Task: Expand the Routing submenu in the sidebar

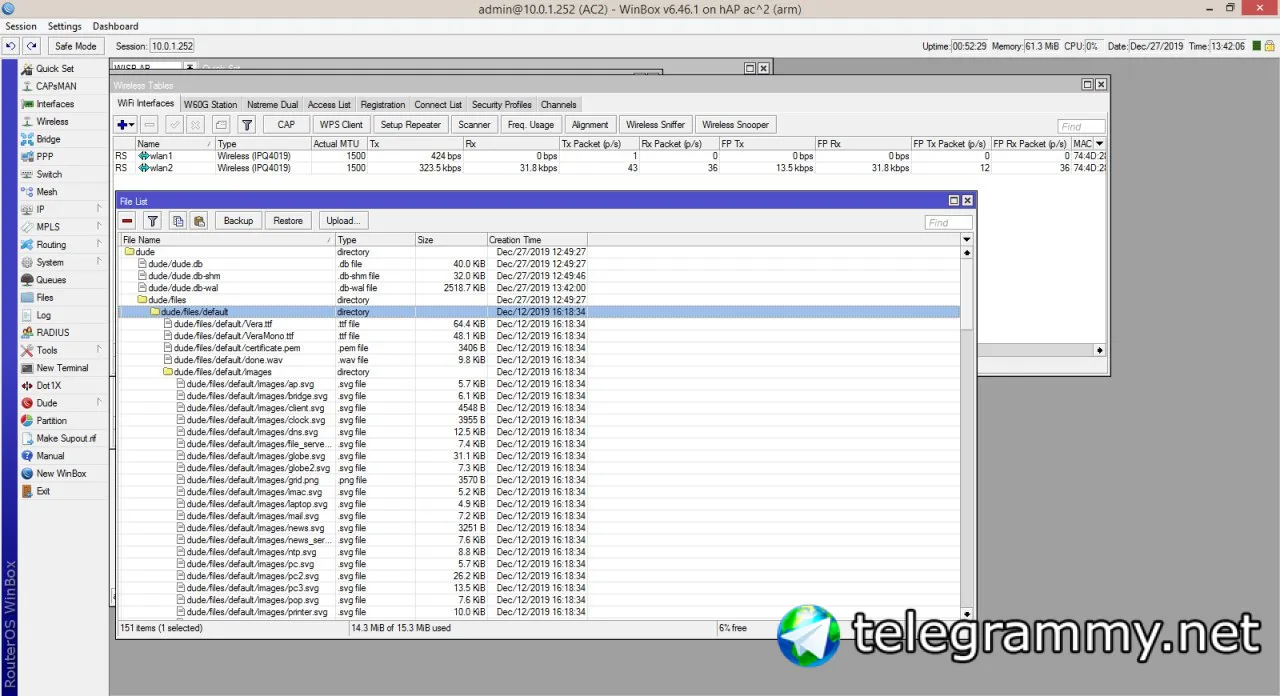Action: [61, 245]
